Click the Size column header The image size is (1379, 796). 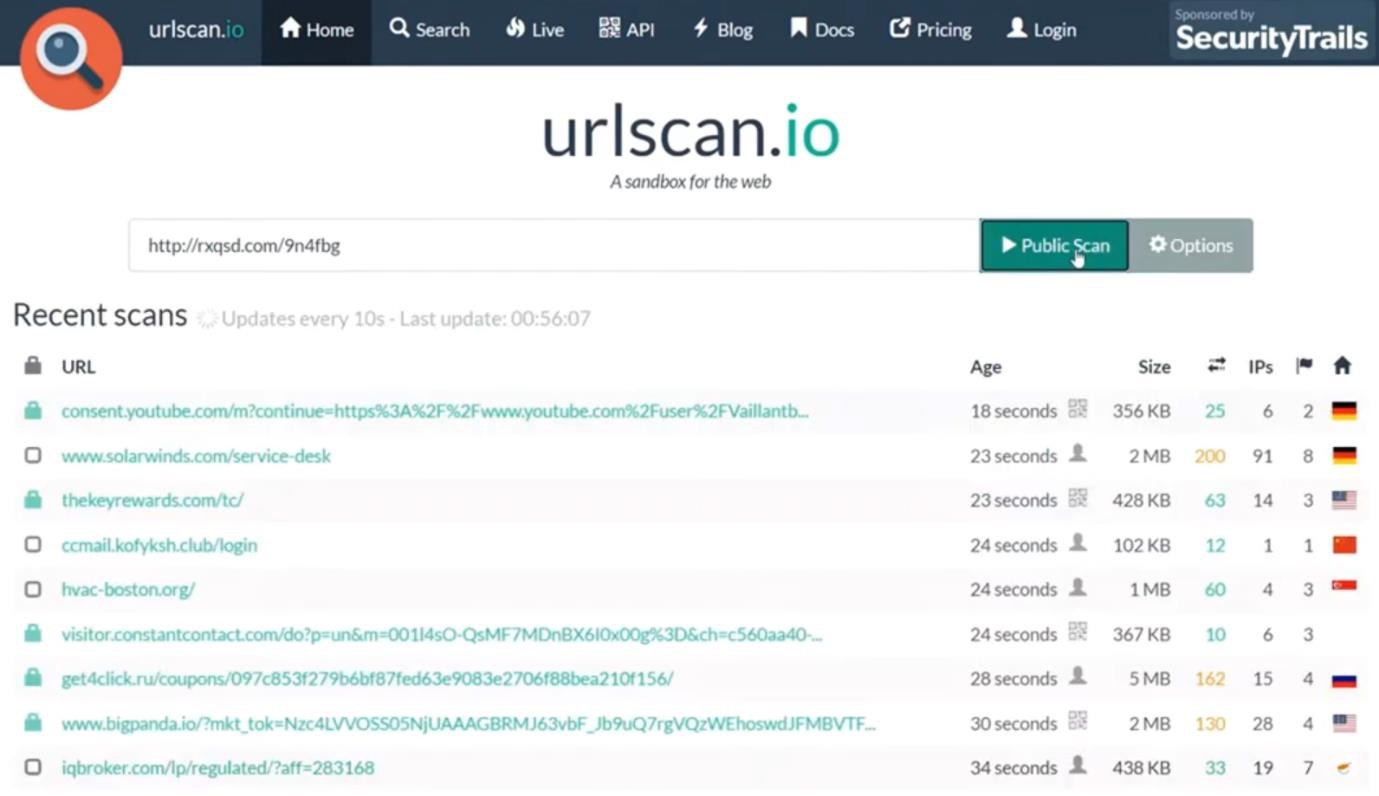tap(1154, 367)
